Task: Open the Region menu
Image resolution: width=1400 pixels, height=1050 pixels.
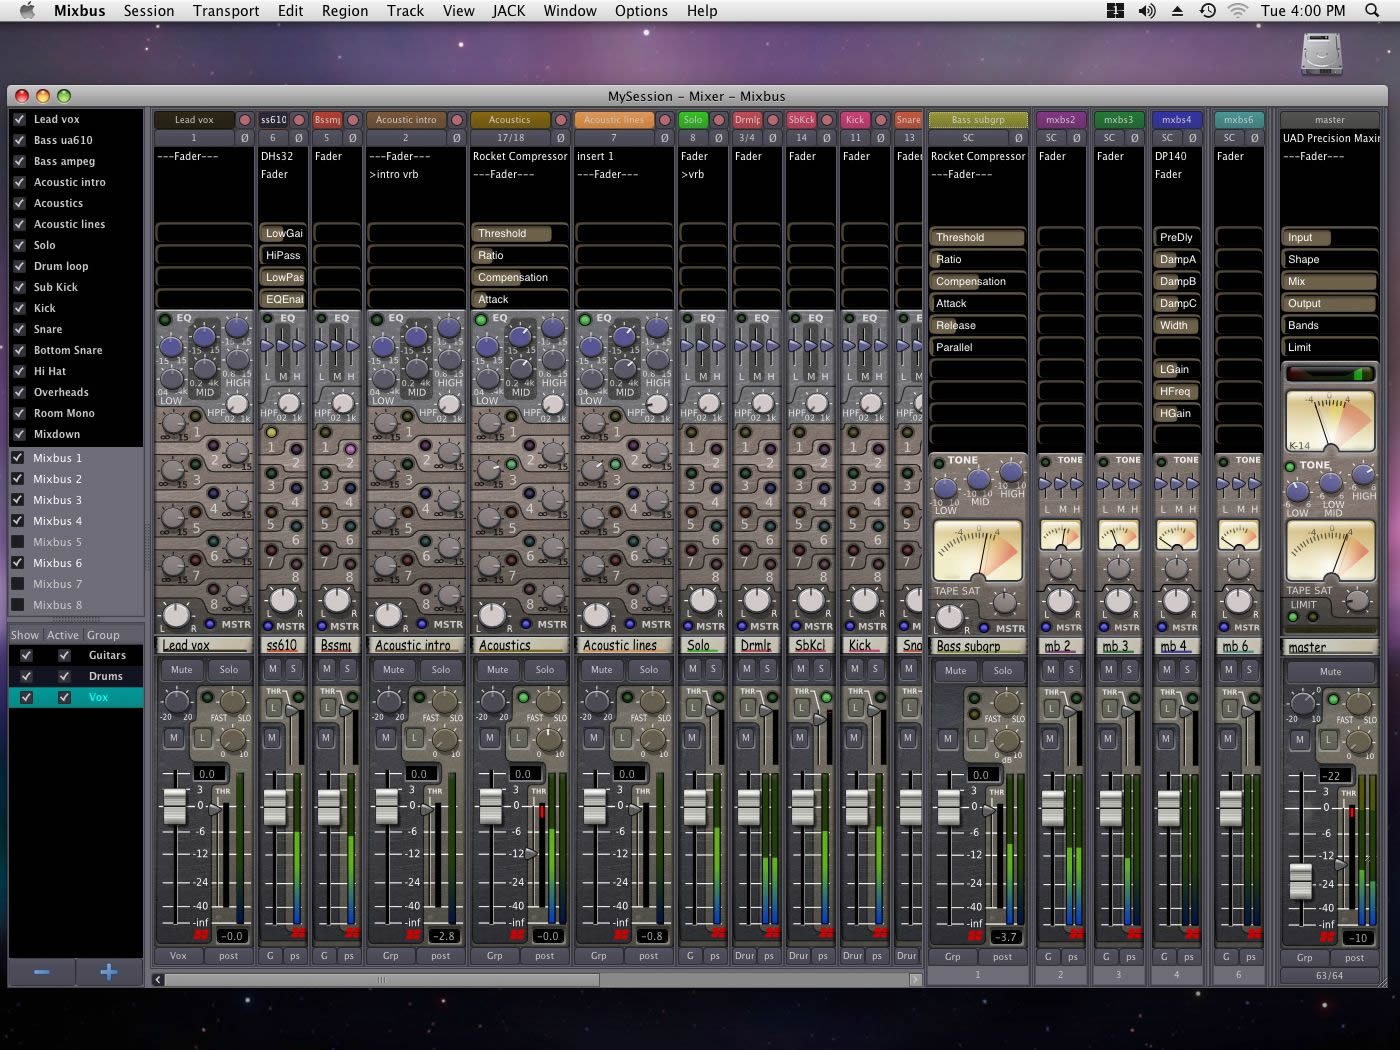Action: point(345,11)
